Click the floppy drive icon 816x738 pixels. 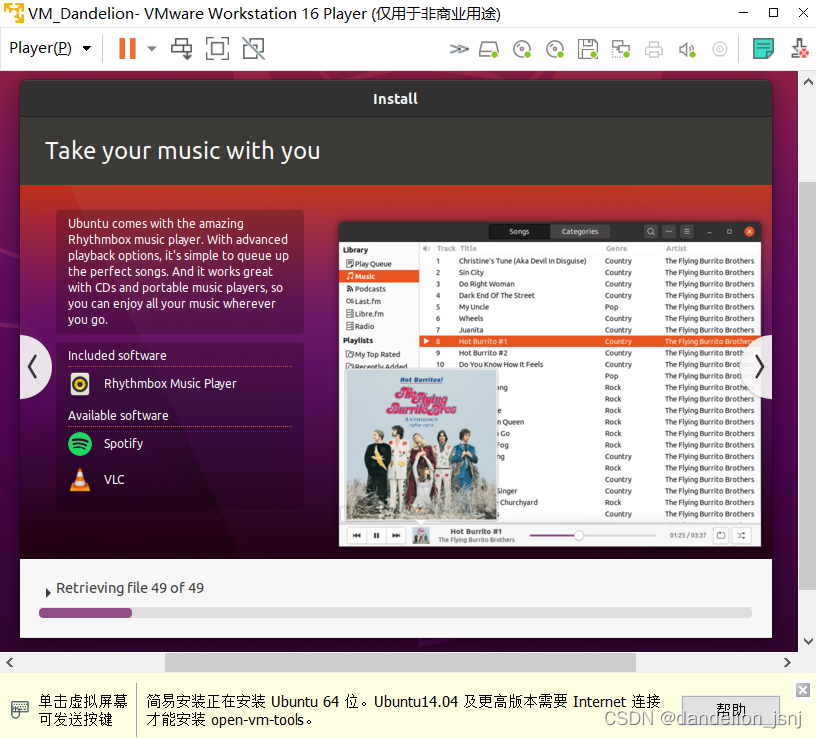pyautogui.click(x=588, y=49)
